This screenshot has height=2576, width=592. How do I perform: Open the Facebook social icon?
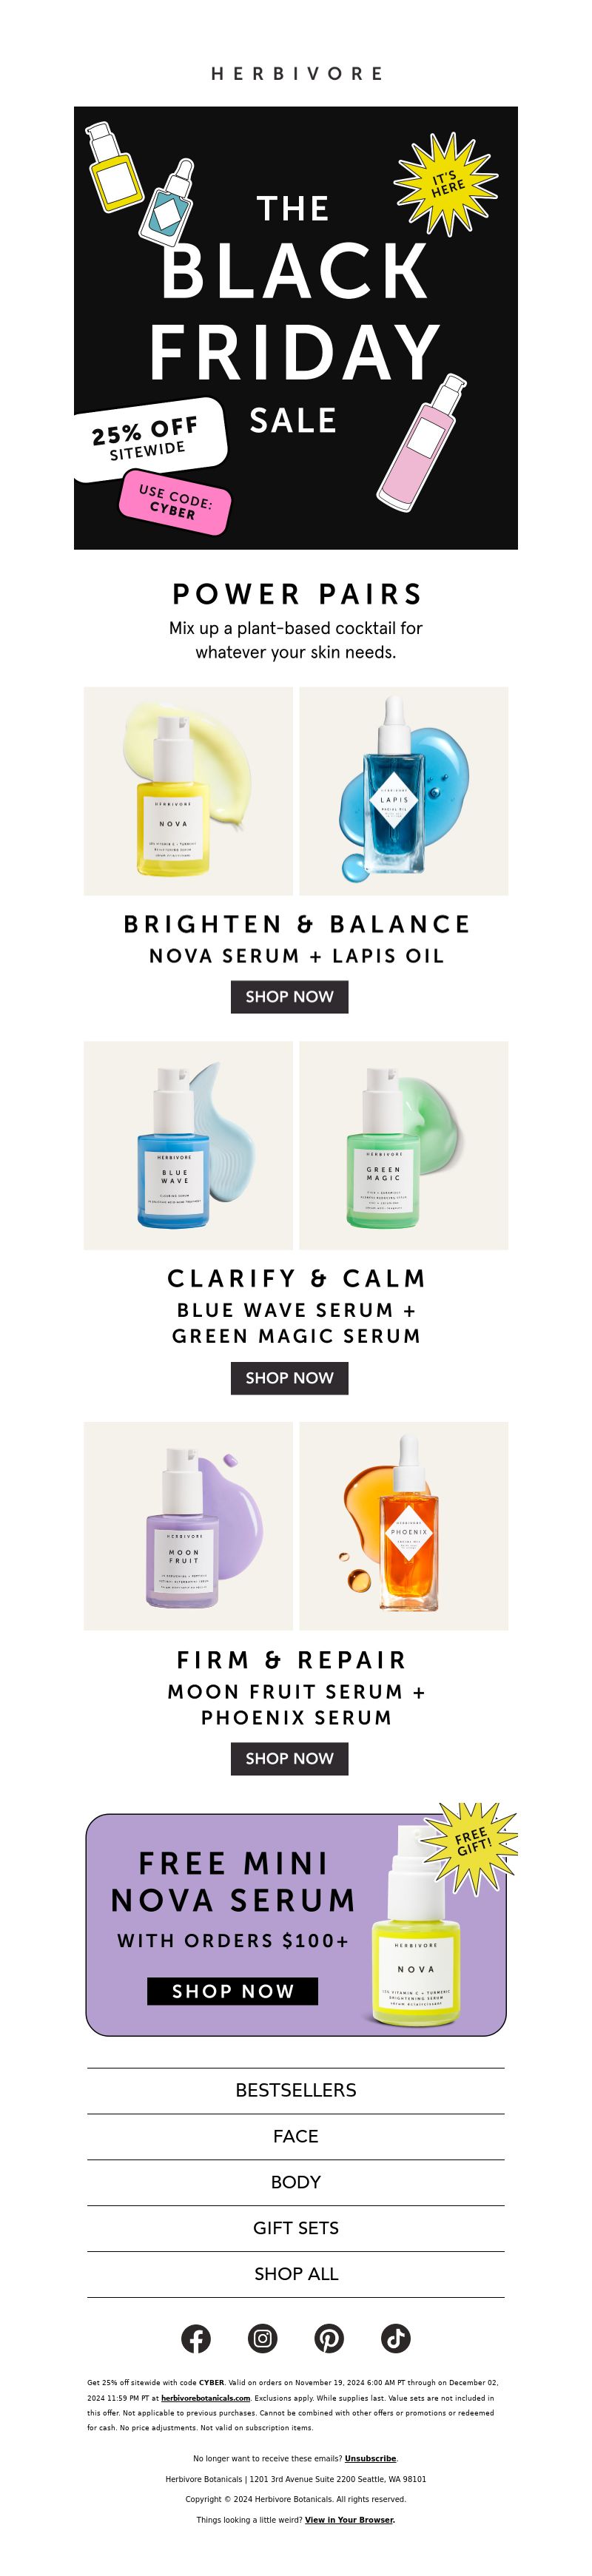click(196, 2338)
